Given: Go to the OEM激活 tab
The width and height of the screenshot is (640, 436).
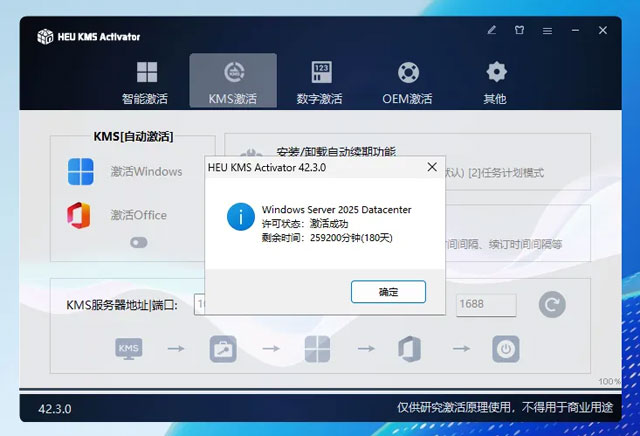Looking at the screenshot, I should [x=407, y=82].
